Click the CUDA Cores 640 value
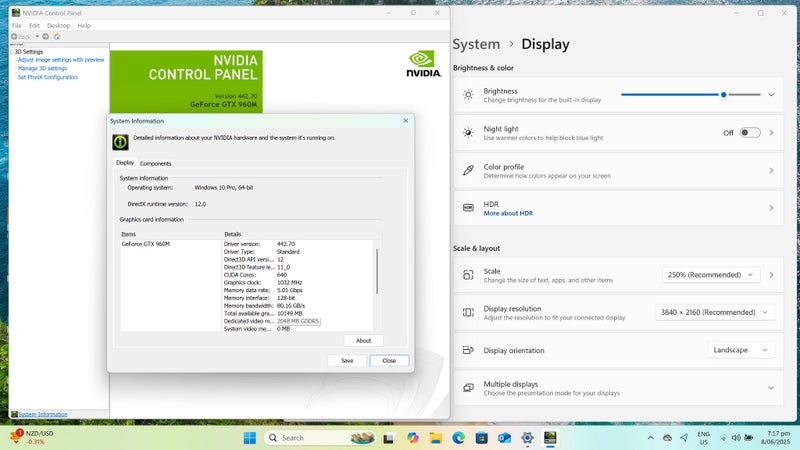This screenshot has height=450, width=800. click(282, 275)
